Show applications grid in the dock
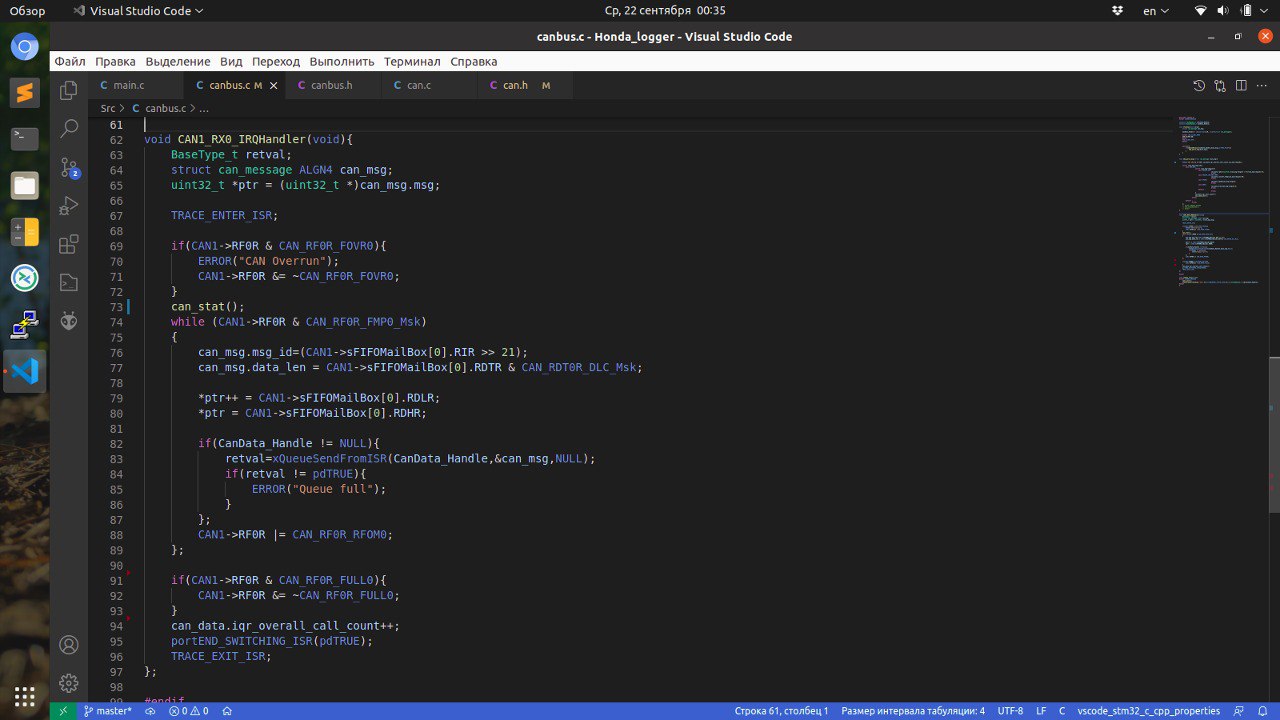 [x=25, y=695]
